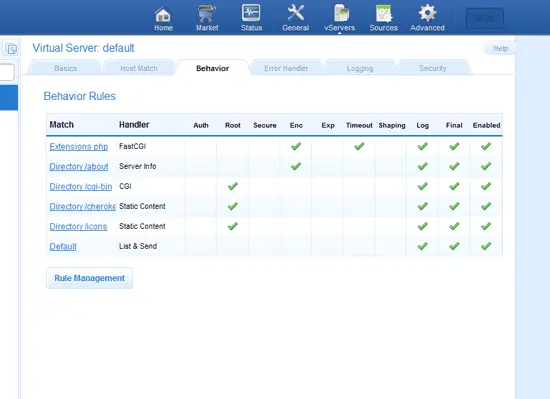This screenshot has width=550, height=399.
Task: Click the Rule Management button
Action: click(x=89, y=278)
